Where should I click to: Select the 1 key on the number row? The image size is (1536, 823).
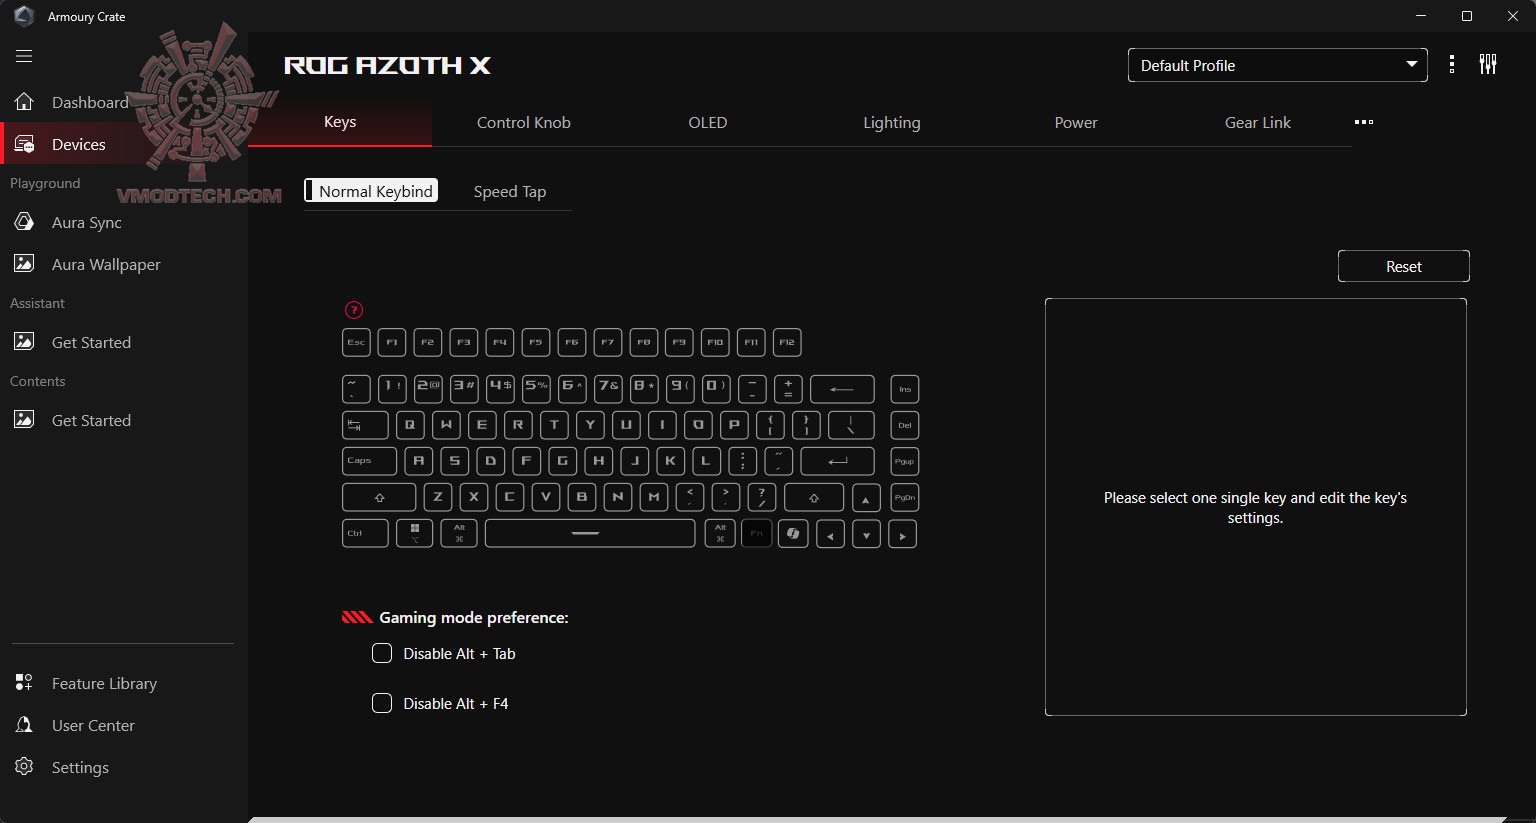392,389
